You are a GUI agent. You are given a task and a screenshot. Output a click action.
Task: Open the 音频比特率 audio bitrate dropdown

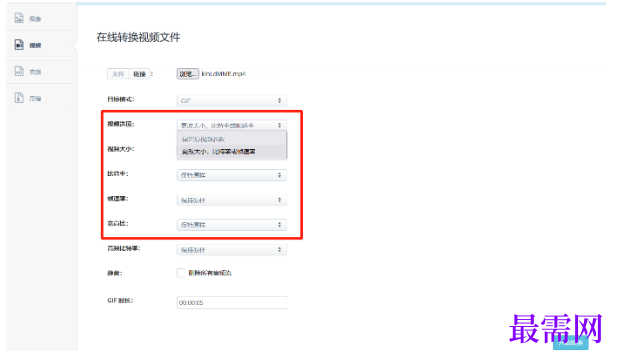(x=232, y=250)
